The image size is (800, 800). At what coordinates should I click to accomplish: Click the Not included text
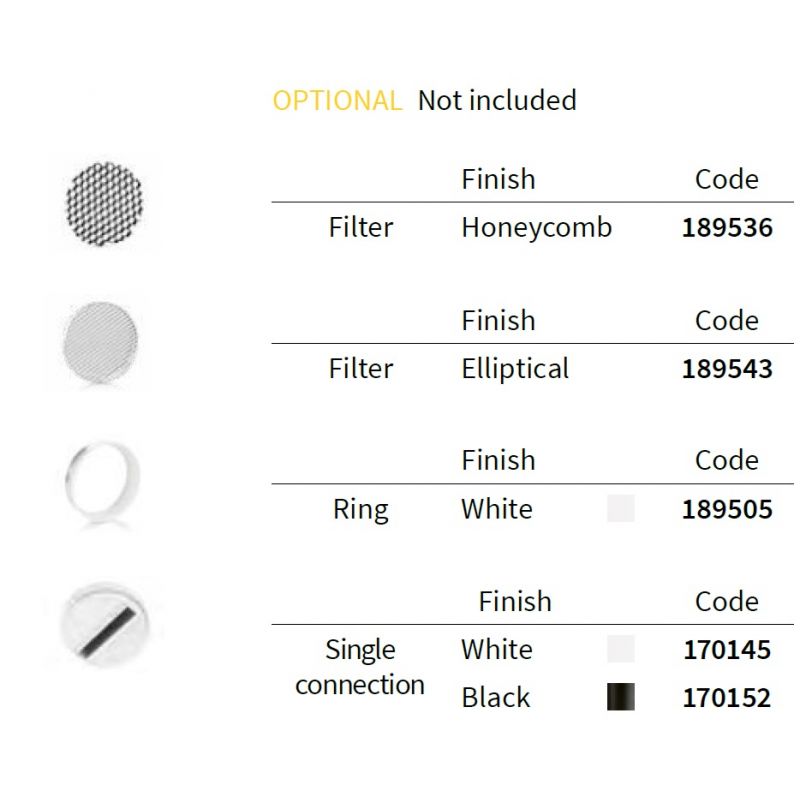pyautogui.click(x=497, y=101)
